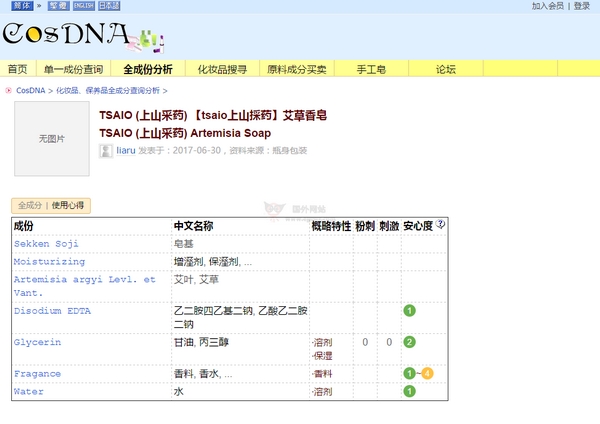Click the 加入会员 link
Viewport: 600px width, 424px height.
547,6
